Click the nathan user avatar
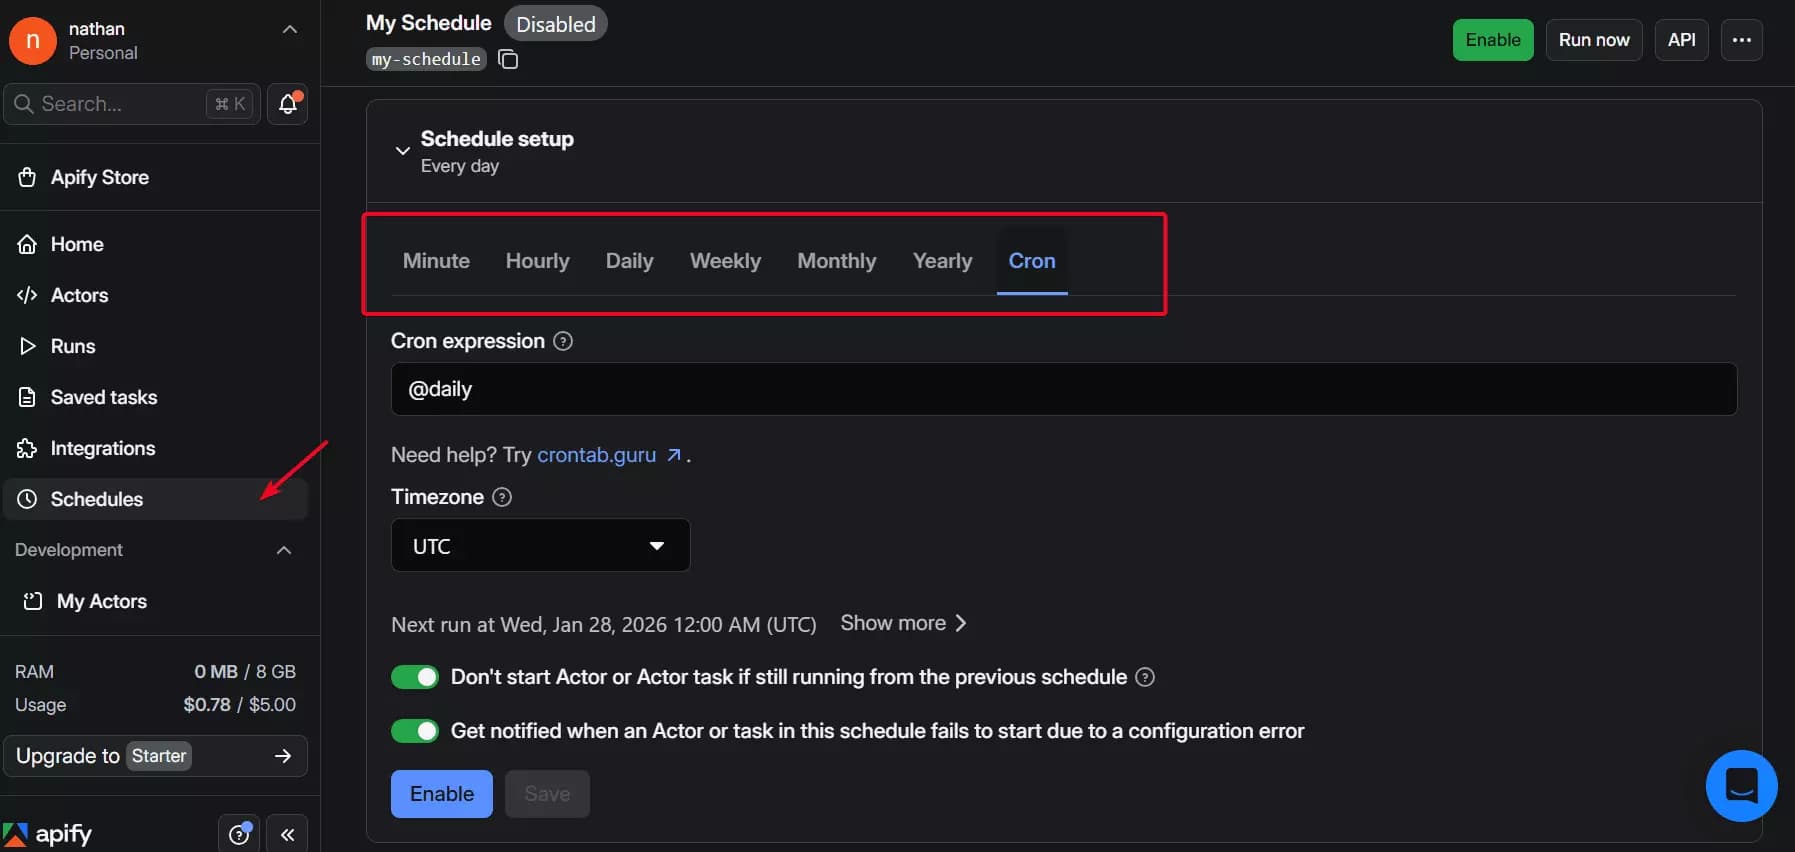Screen dimensions: 1795x852 (x=33, y=40)
